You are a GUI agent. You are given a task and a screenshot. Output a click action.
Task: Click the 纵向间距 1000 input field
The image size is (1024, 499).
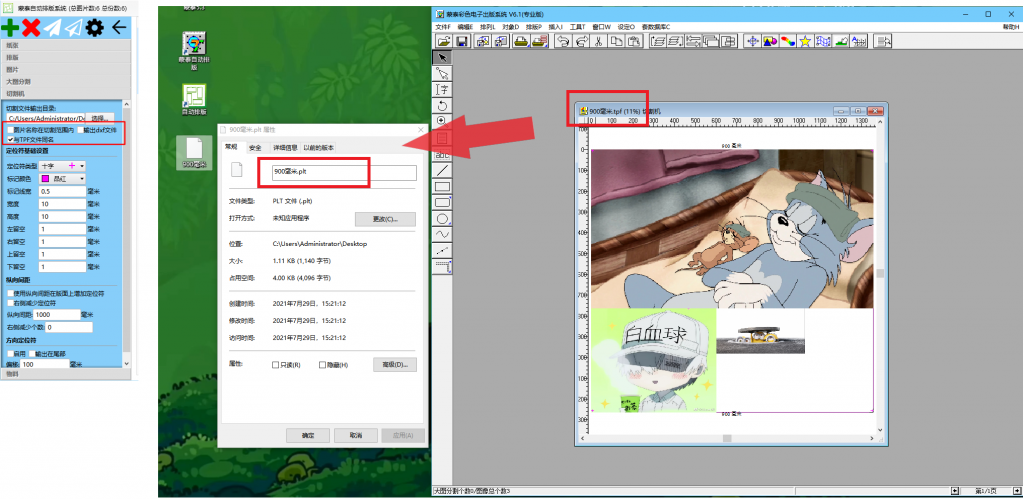(x=56, y=314)
